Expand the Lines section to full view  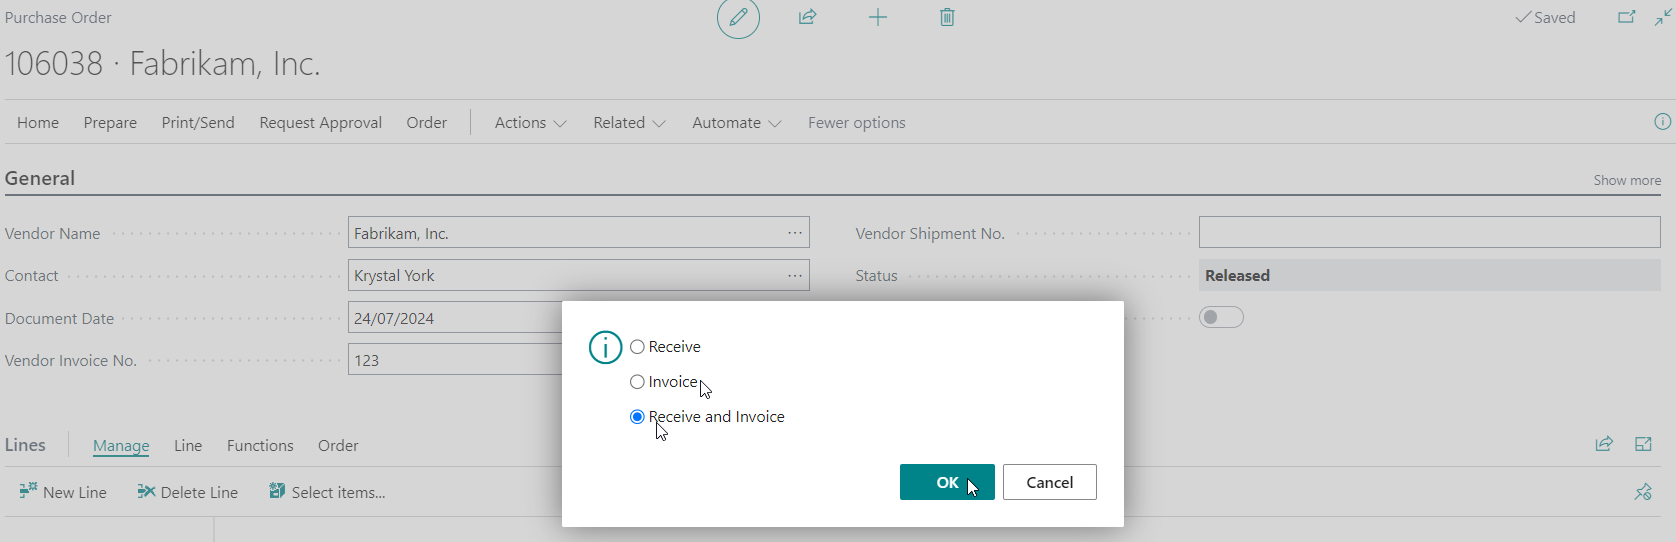pyautogui.click(x=1643, y=444)
